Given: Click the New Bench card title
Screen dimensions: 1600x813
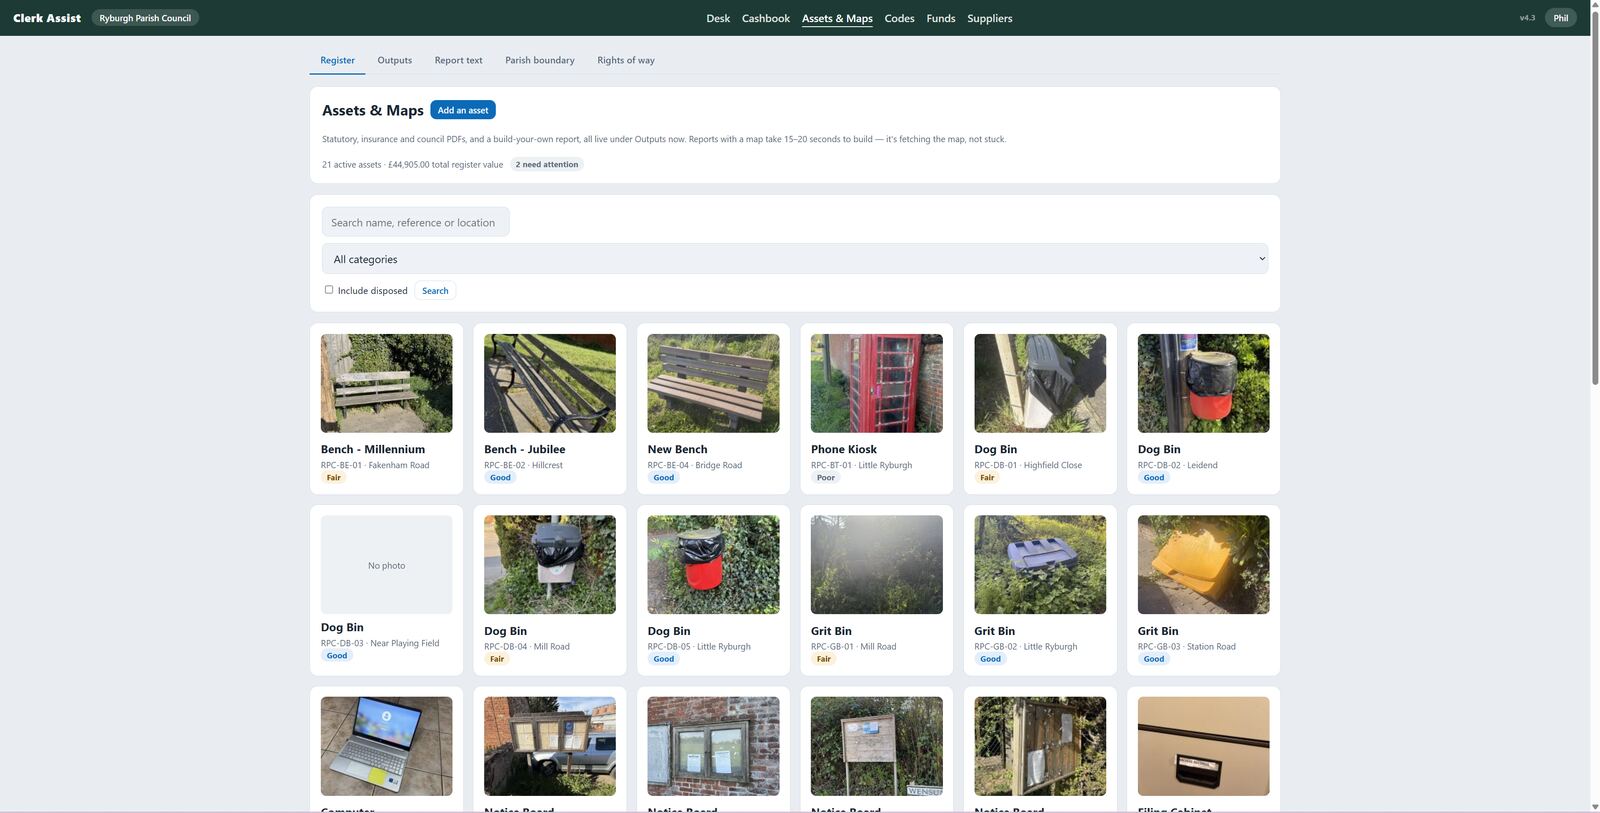Looking at the screenshot, I should (677, 450).
